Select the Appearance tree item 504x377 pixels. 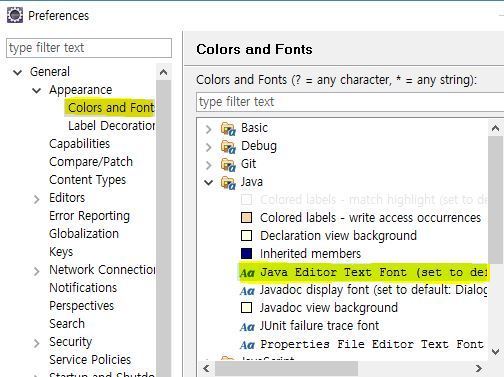pyautogui.click(x=81, y=90)
